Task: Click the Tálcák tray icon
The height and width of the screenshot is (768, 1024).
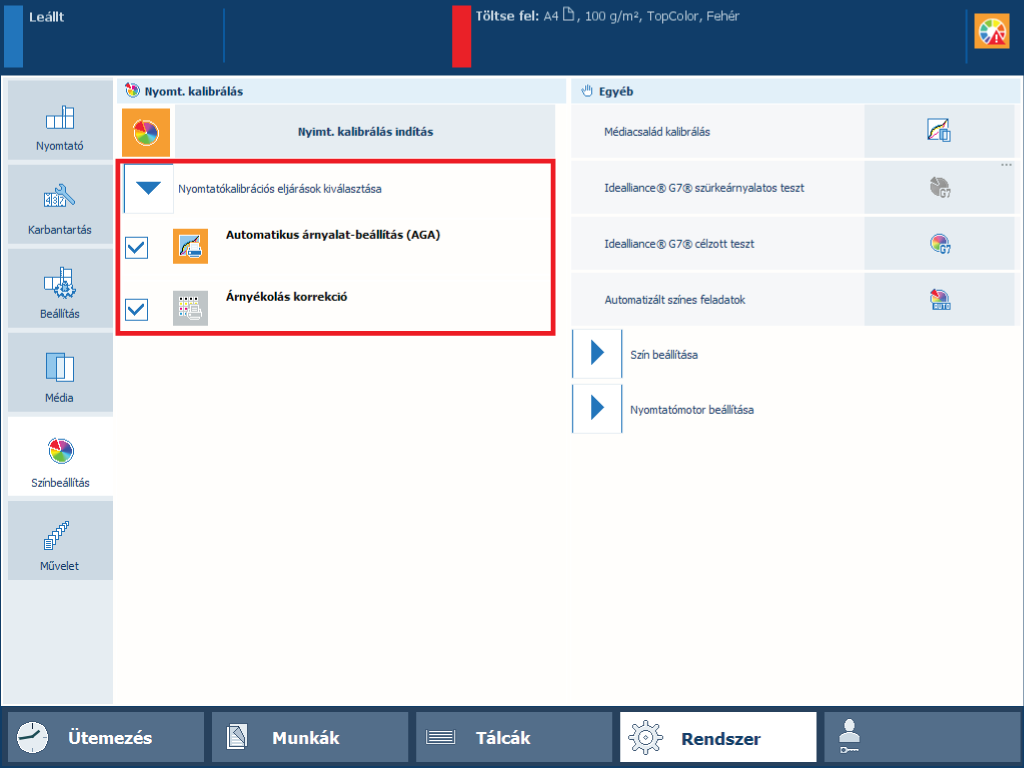Action: 440,737
